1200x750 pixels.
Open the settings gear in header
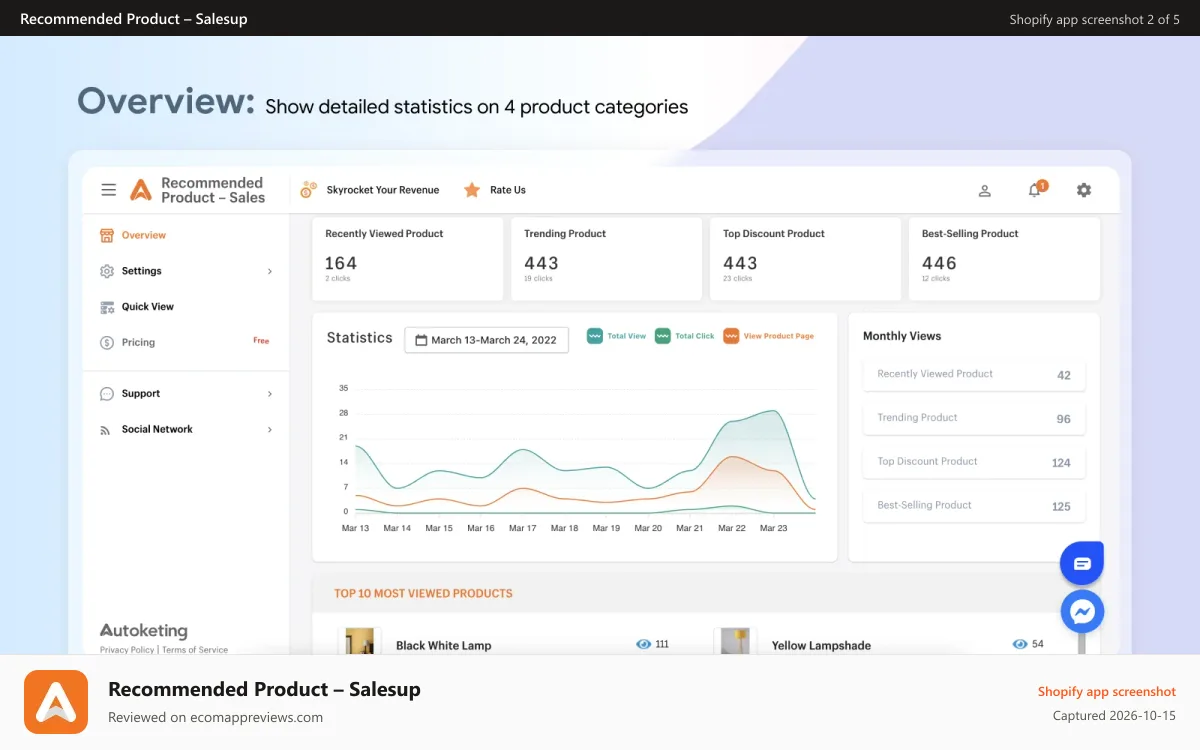click(x=1084, y=190)
